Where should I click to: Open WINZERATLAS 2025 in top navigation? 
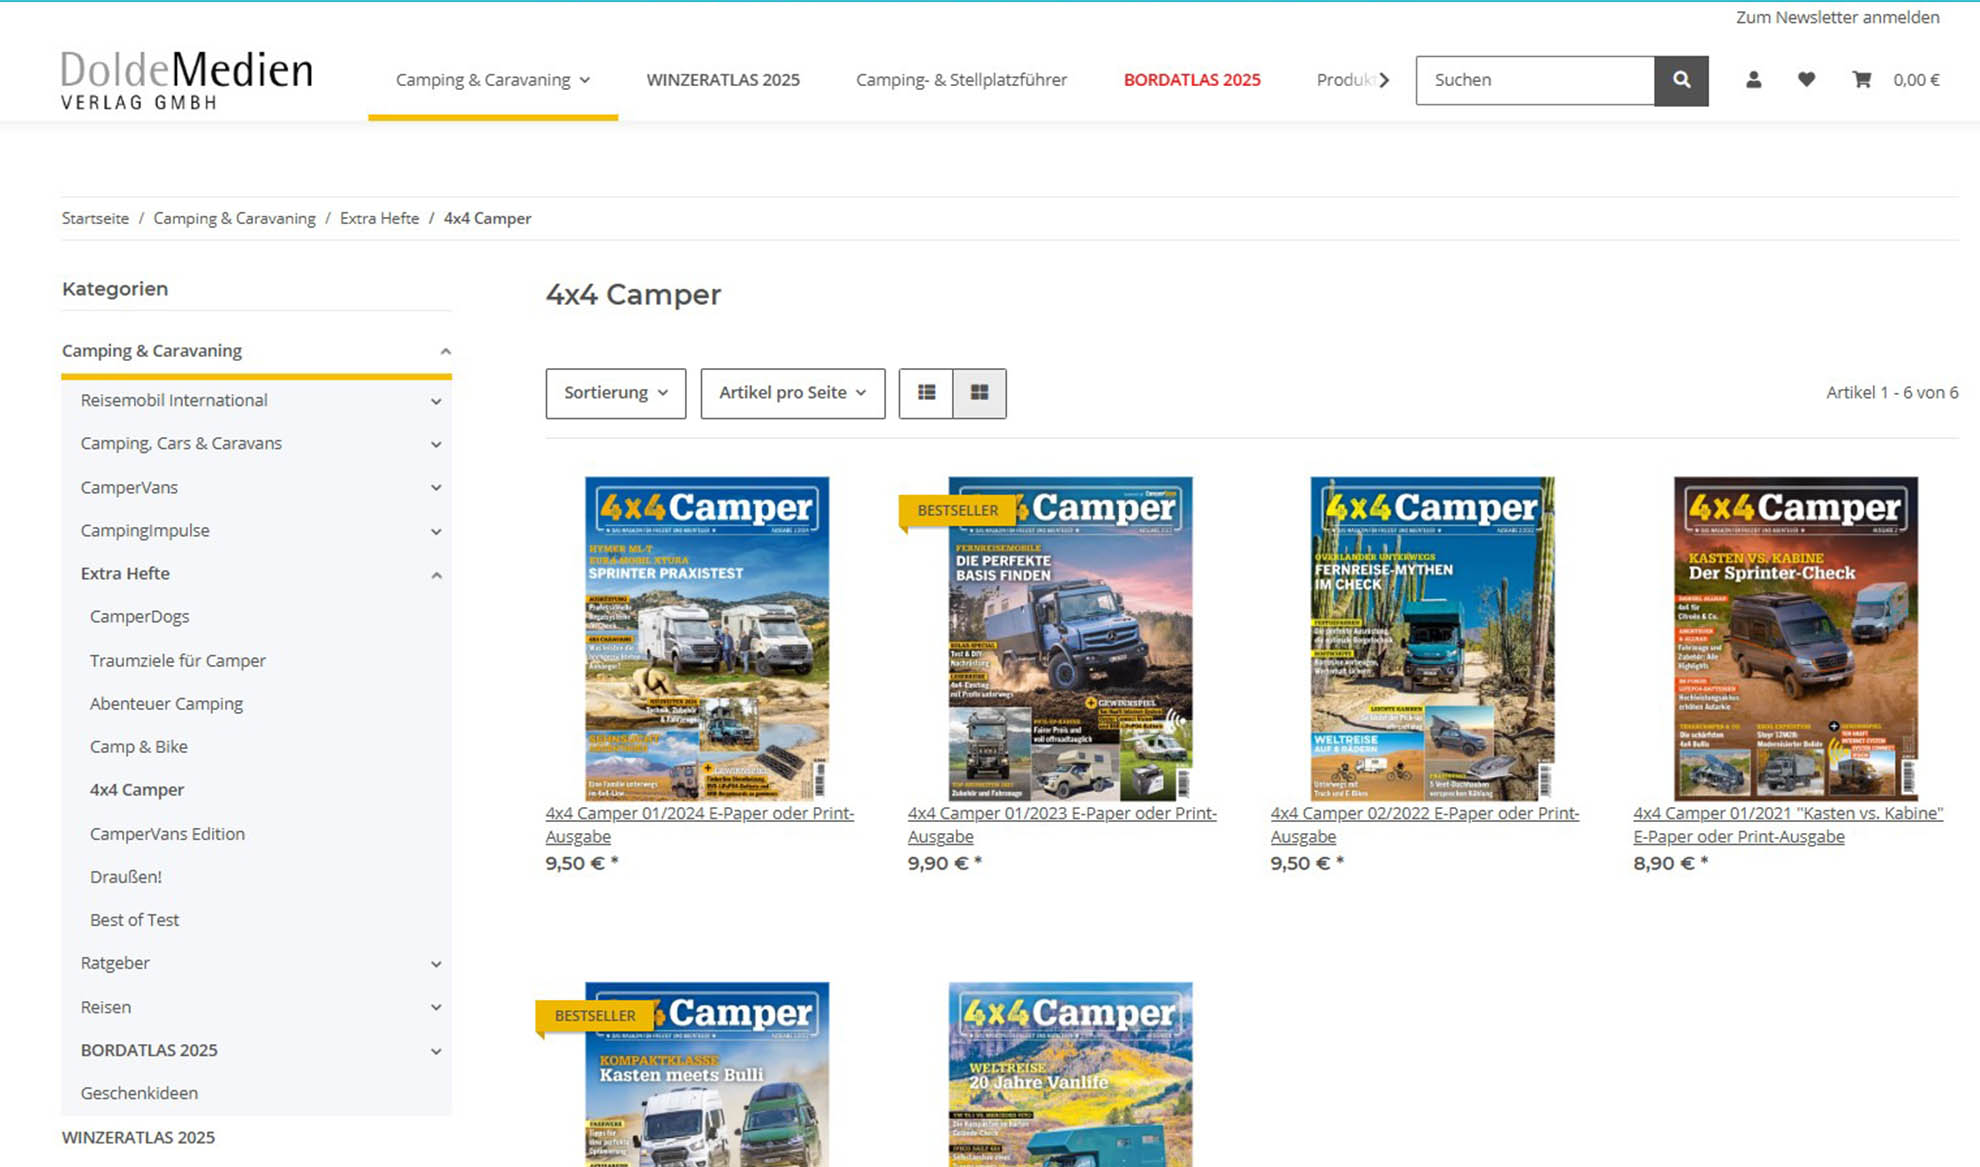click(x=722, y=80)
